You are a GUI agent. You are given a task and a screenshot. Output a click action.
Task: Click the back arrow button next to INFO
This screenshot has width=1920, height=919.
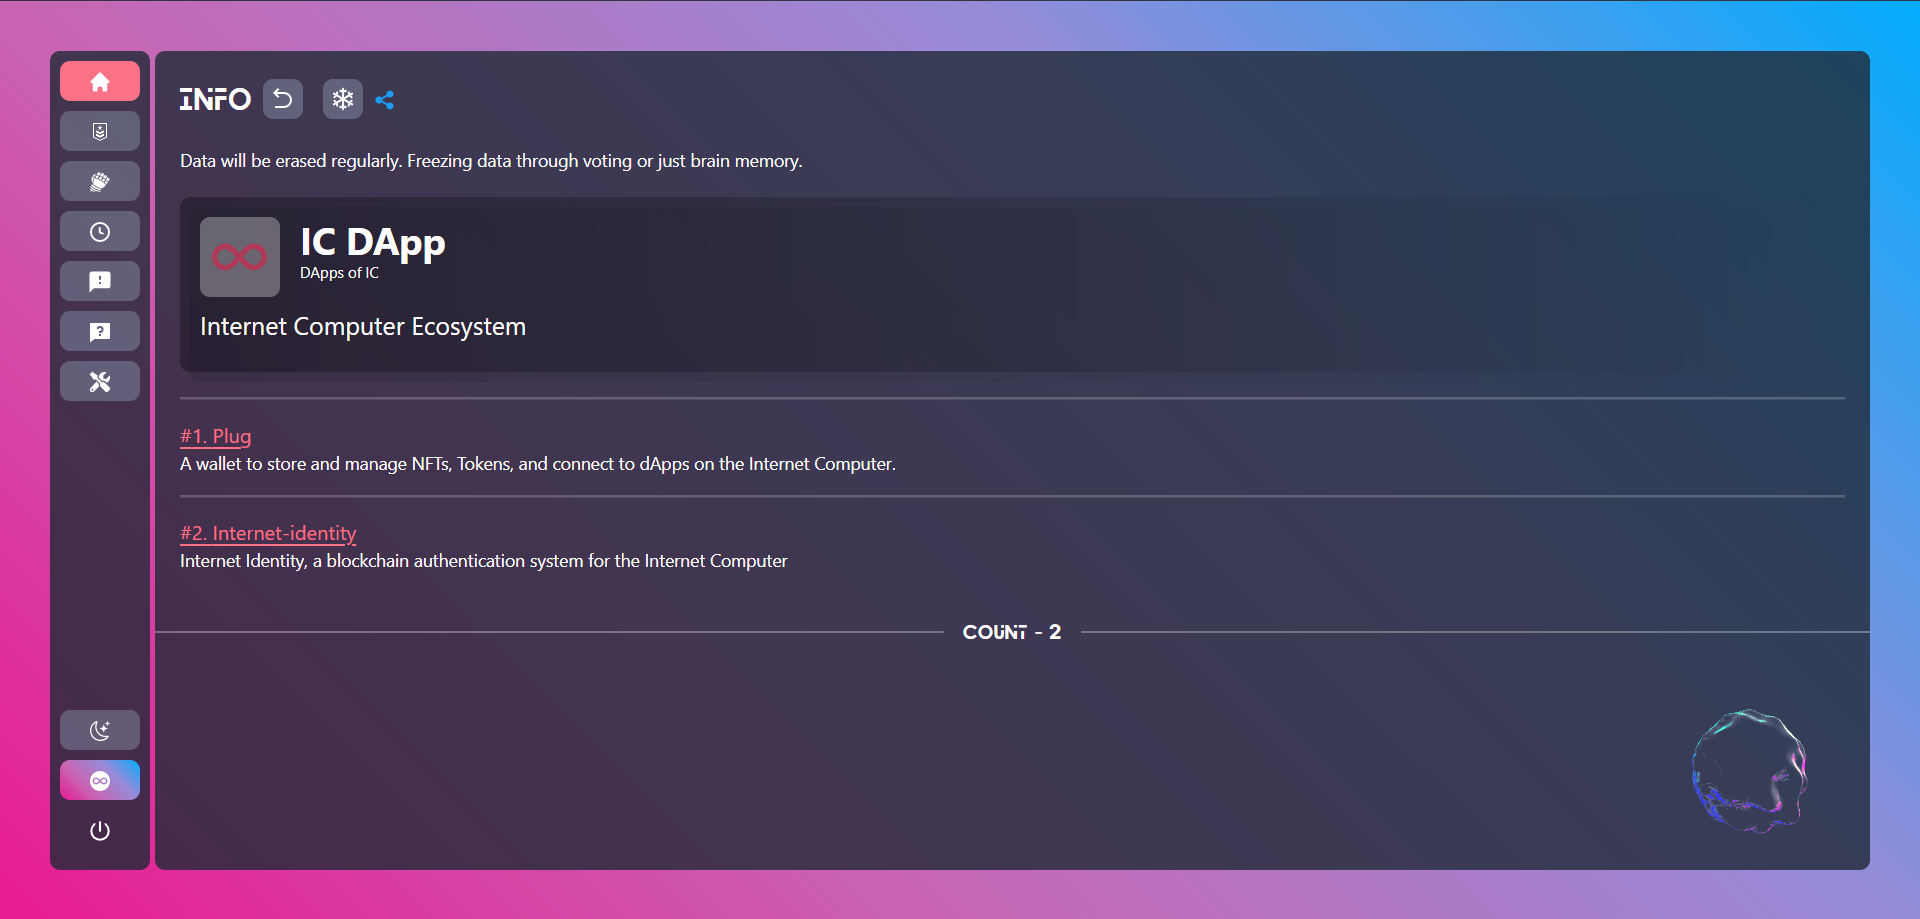coord(283,99)
